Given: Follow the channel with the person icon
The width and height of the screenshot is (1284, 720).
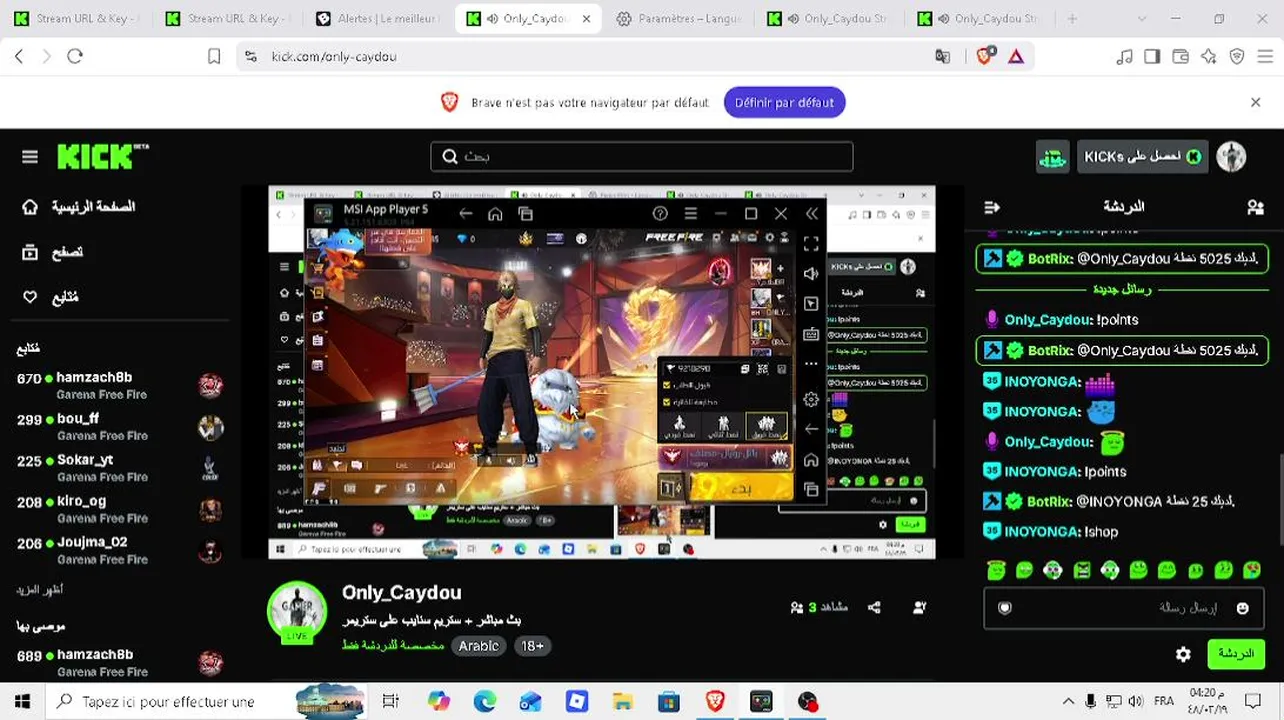Looking at the screenshot, I should pyautogui.click(x=919, y=607).
